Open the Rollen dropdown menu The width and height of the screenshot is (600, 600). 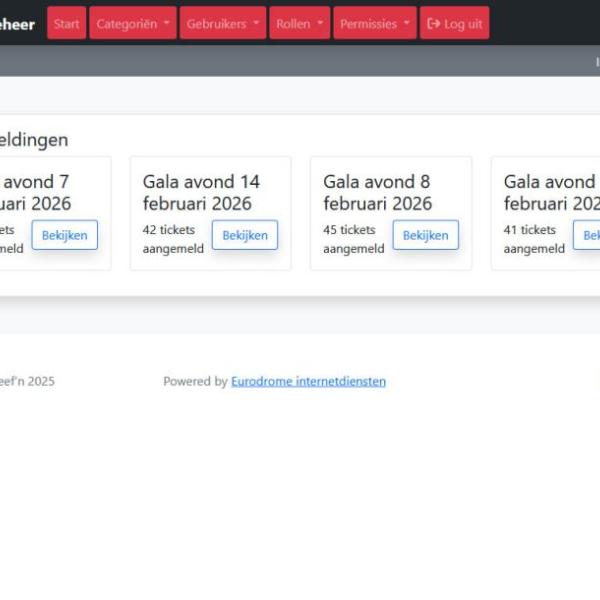[299, 24]
